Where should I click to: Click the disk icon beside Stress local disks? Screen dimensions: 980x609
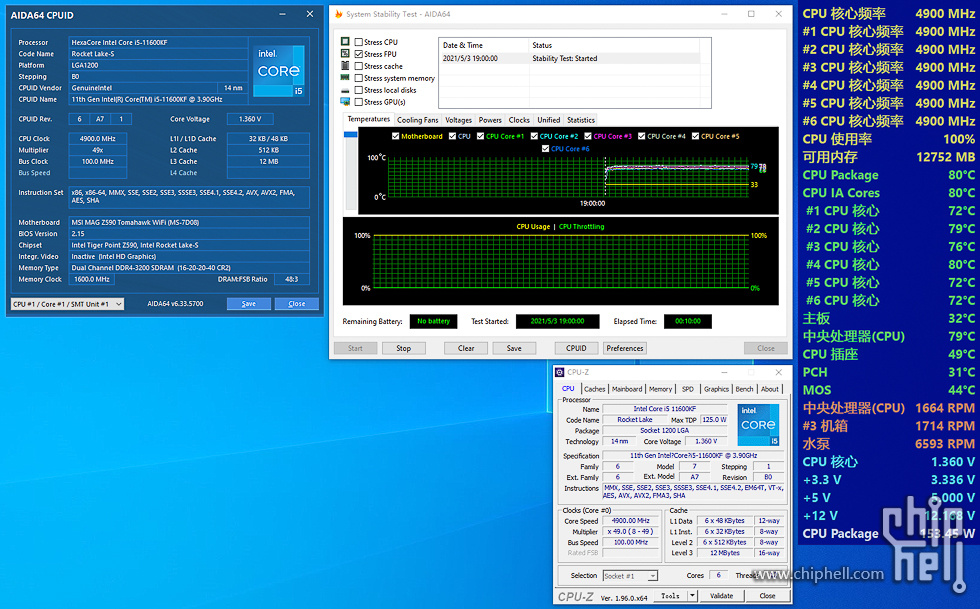click(345, 90)
